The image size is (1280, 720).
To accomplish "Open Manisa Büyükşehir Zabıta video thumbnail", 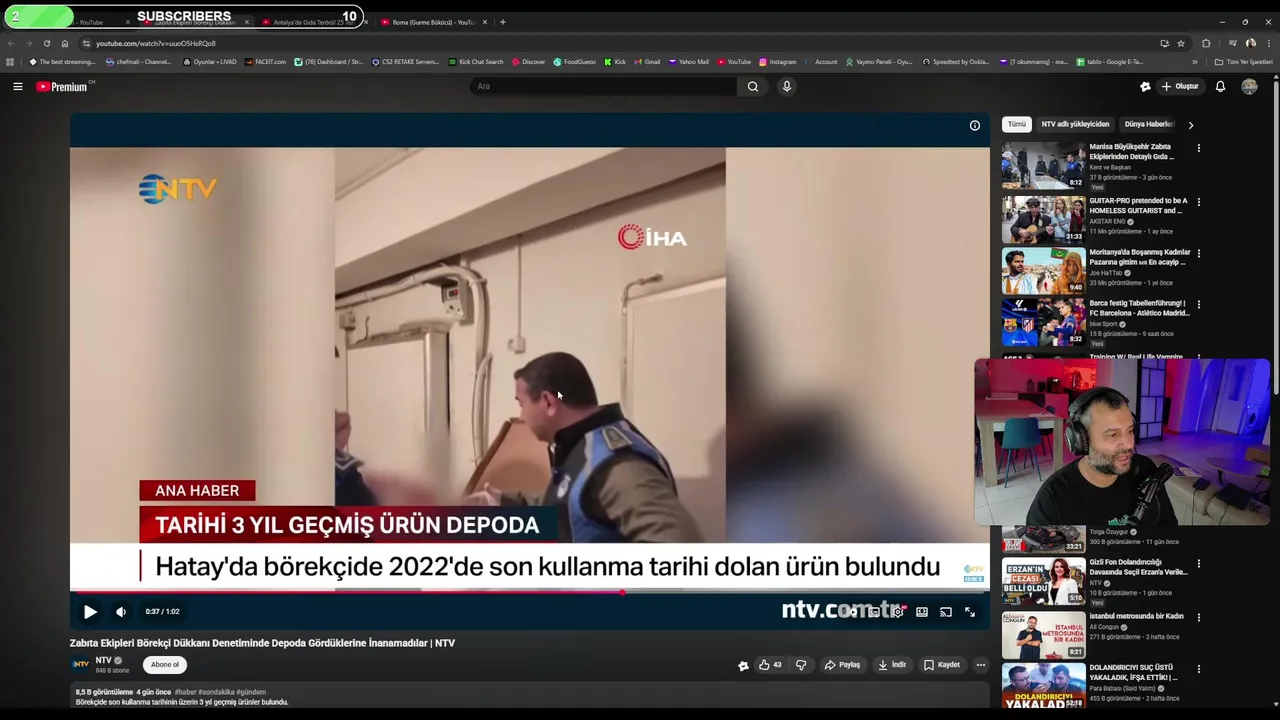I will 1043,166.
